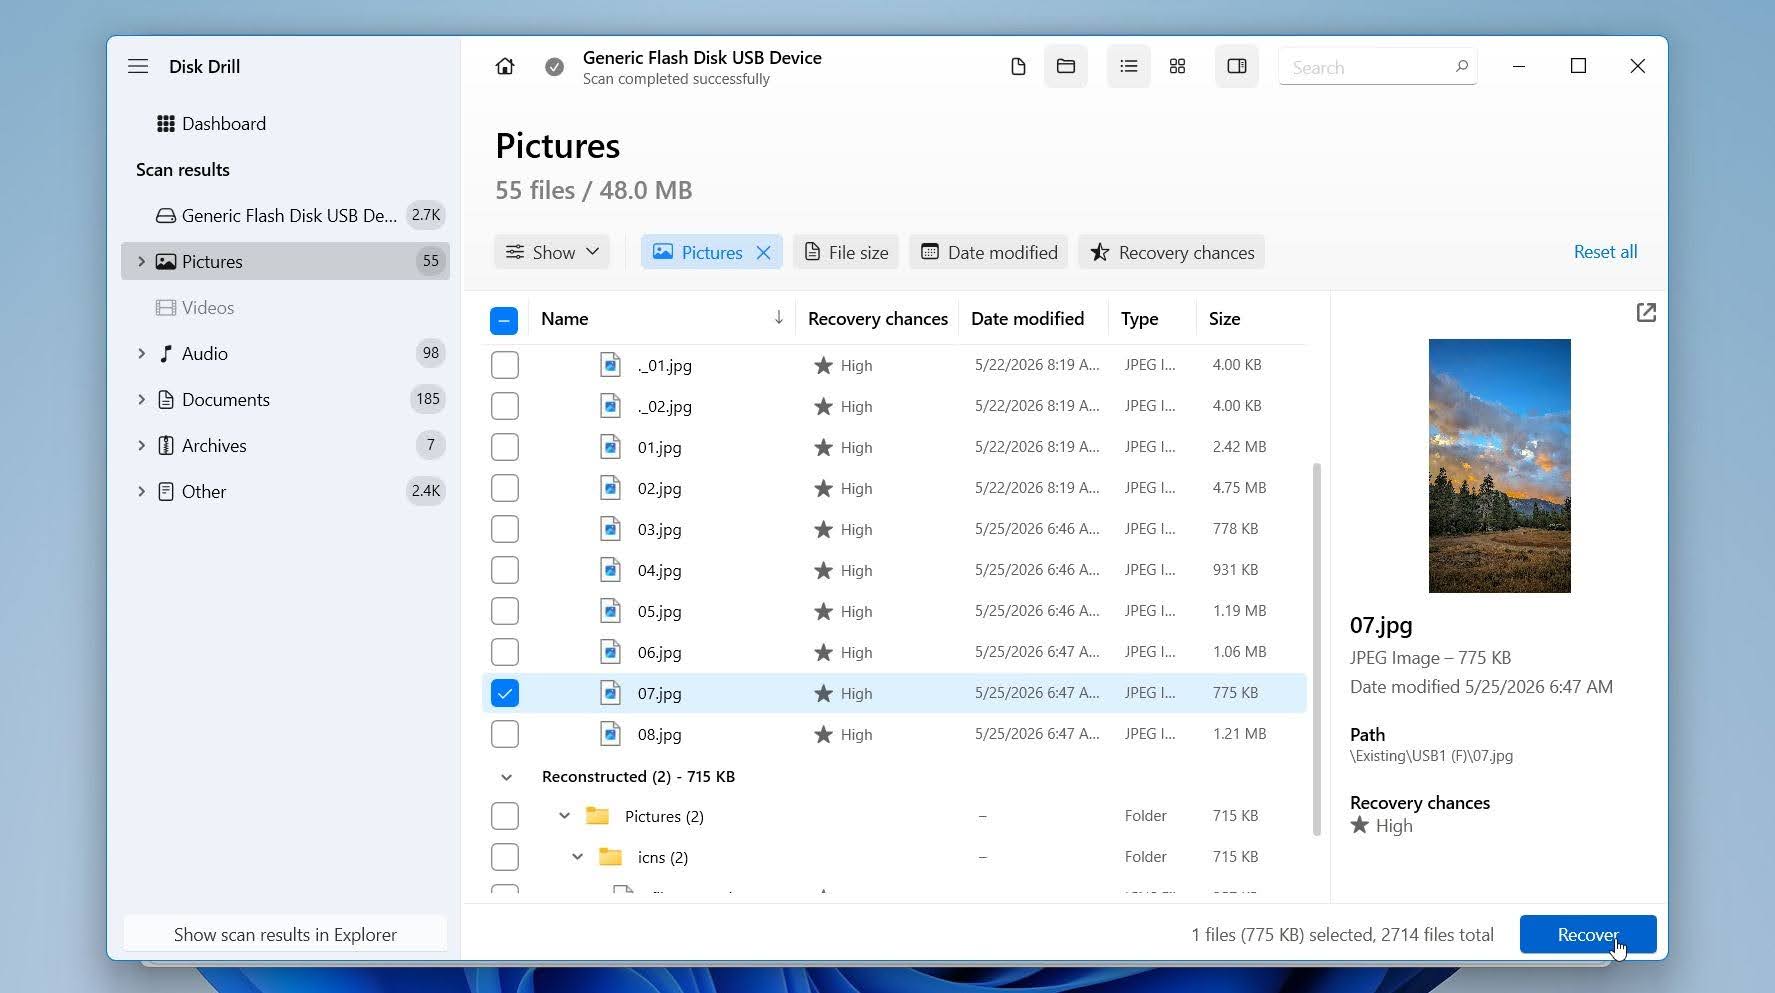This screenshot has width=1775, height=993.
Task: Check the box for ._02.jpg
Action: pyautogui.click(x=505, y=406)
